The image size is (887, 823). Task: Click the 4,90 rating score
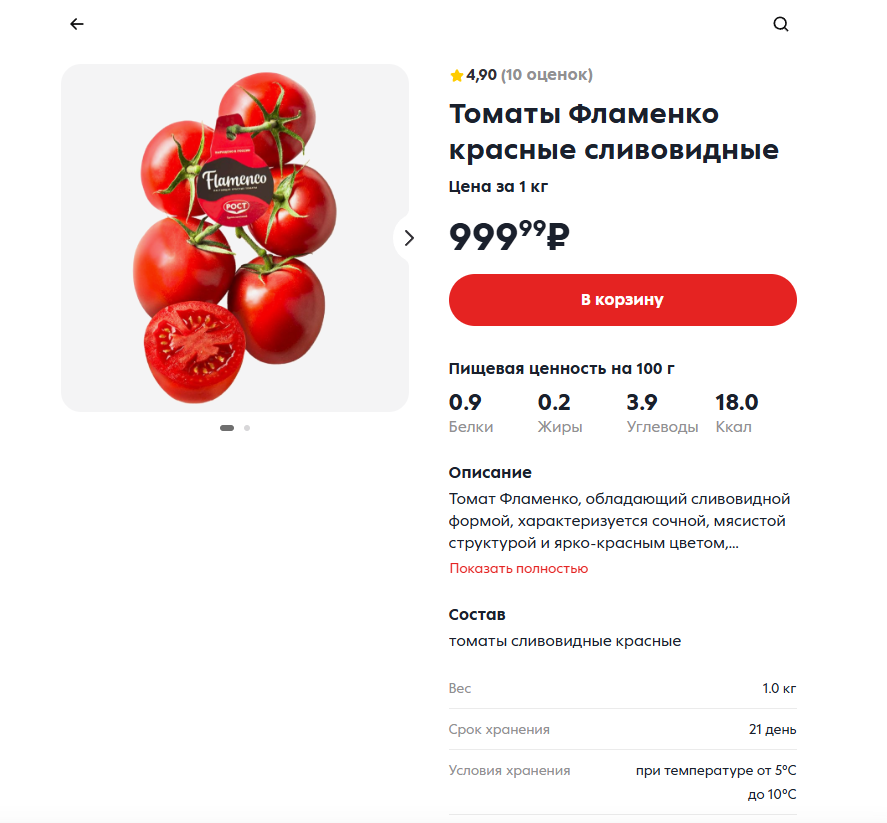[x=481, y=75]
